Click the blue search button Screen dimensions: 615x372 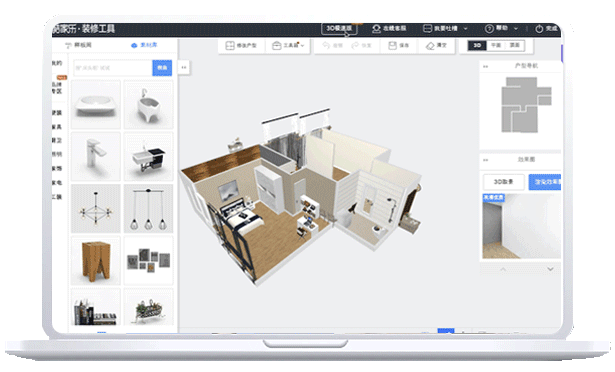tap(162, 68)
